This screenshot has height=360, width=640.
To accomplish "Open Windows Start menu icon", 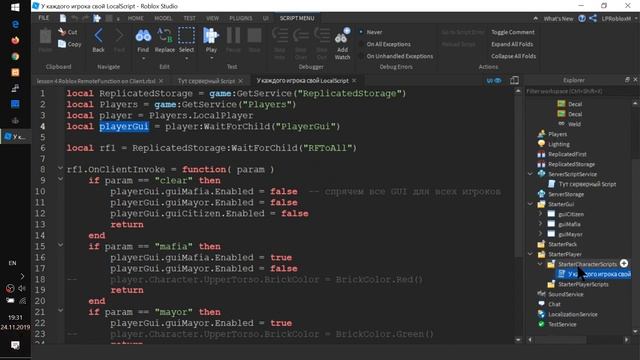I will [x=15, y=7].
